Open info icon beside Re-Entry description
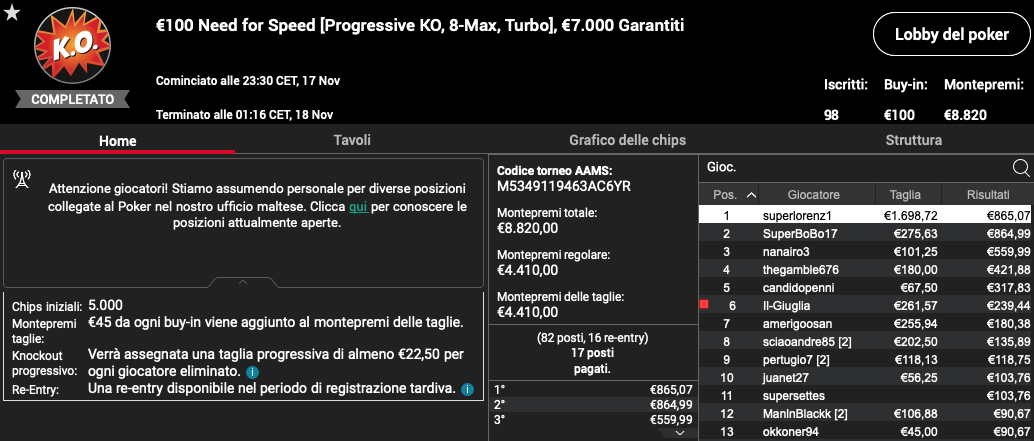The image size is (1034, 441). (x=467, y=389)
